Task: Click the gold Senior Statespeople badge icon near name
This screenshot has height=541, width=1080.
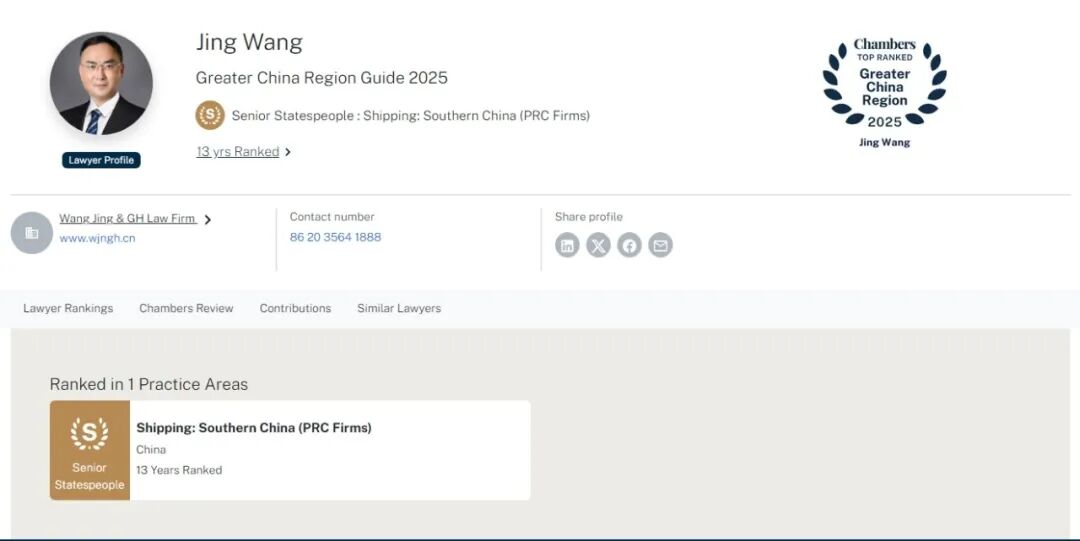Action: [210, 115]
